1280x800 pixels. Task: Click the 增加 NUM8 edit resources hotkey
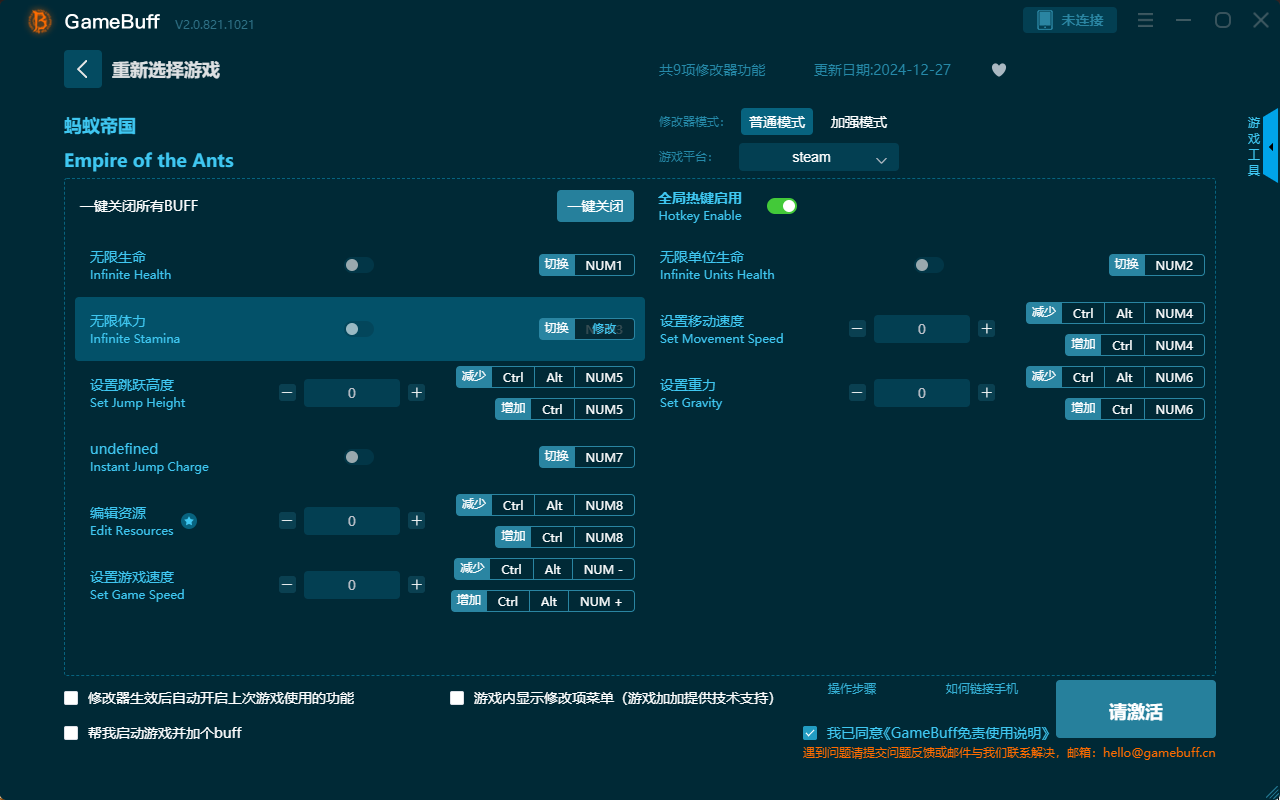click(565, 537)
